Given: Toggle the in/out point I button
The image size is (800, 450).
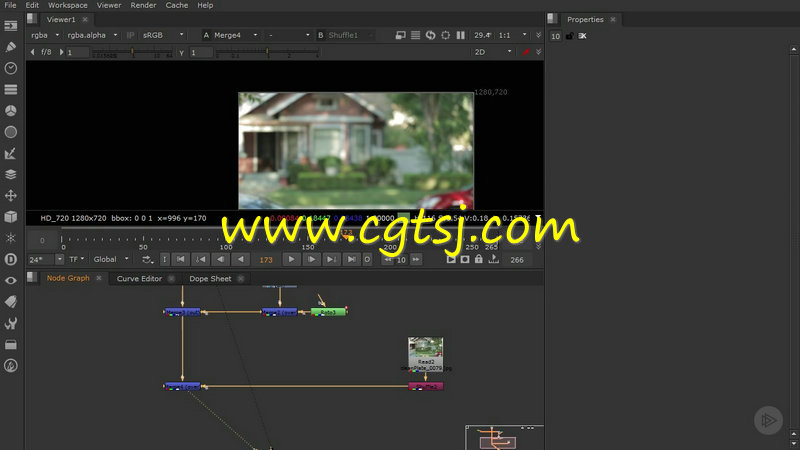Looking at the screenshot, I should click(x=164, y=260).
